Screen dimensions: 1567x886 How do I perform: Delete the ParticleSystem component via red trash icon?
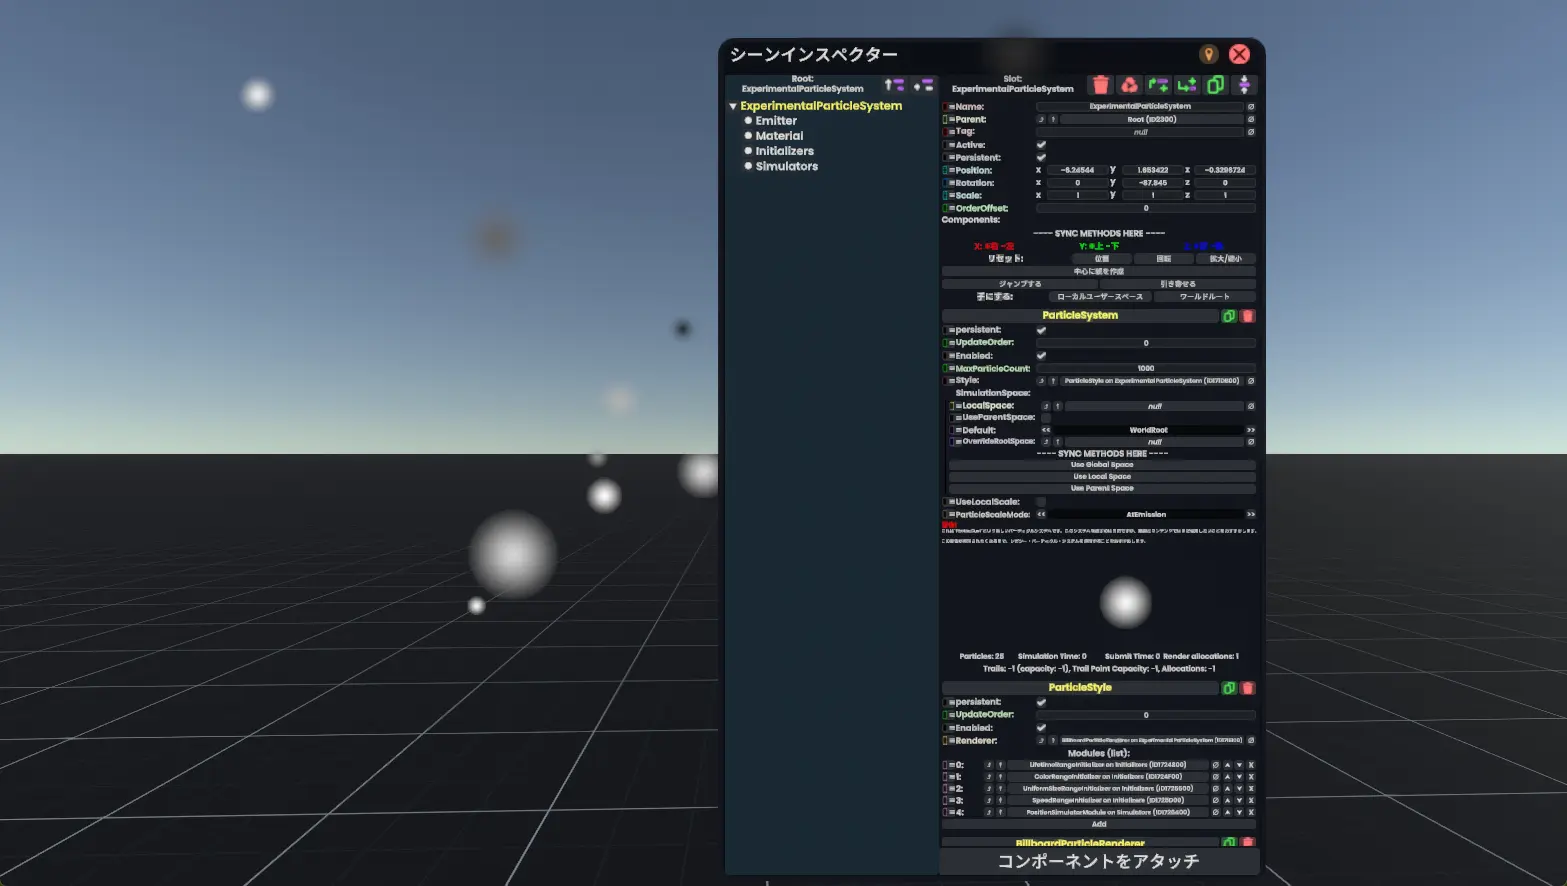tap(1247, 316)
